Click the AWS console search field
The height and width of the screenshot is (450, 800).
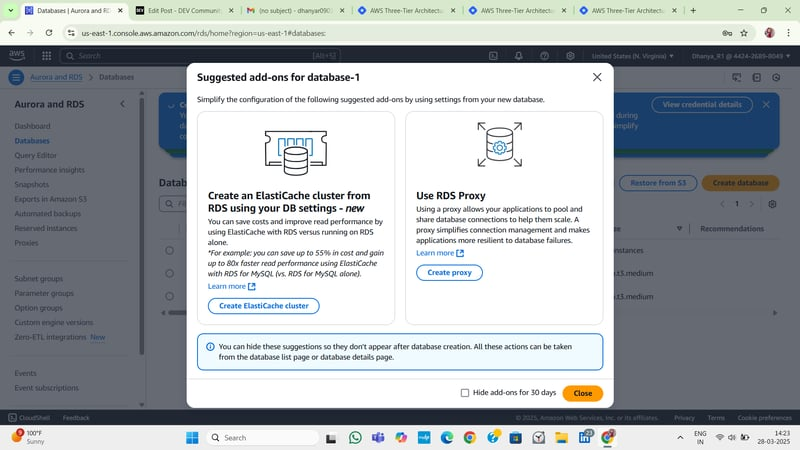point(200,56)
